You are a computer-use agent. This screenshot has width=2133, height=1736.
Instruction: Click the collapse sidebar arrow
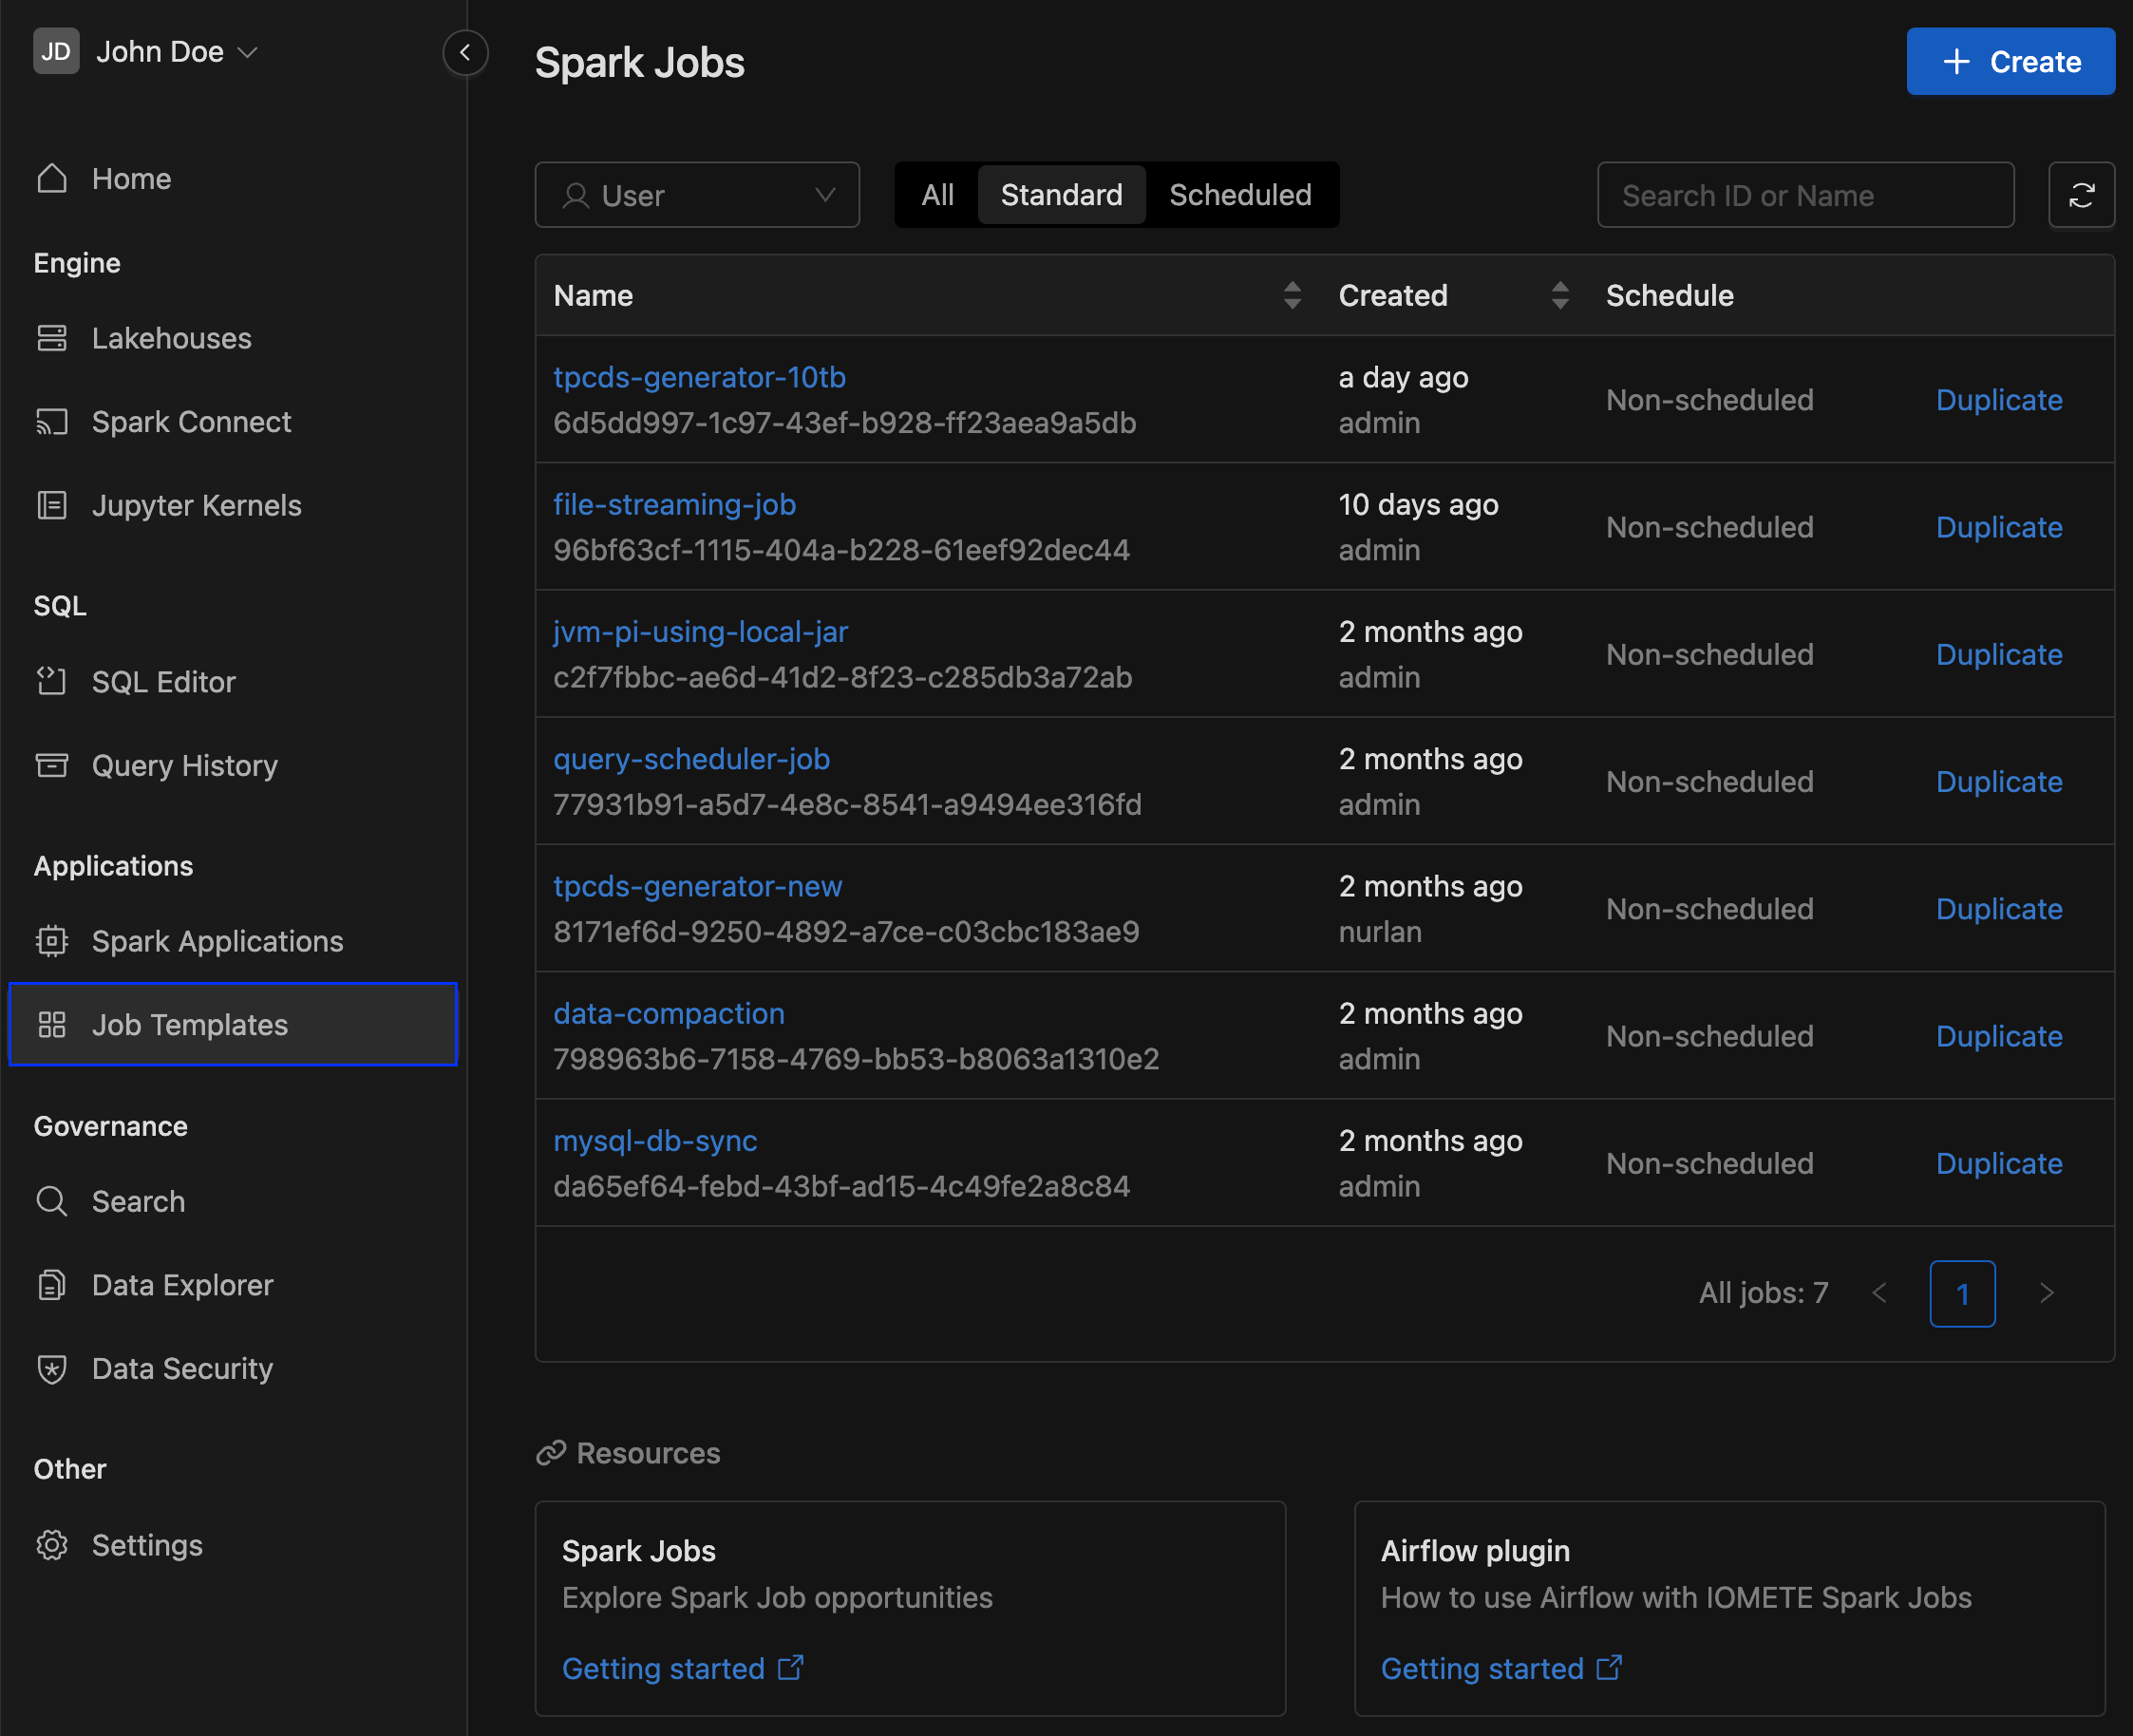tap(464, 53)
